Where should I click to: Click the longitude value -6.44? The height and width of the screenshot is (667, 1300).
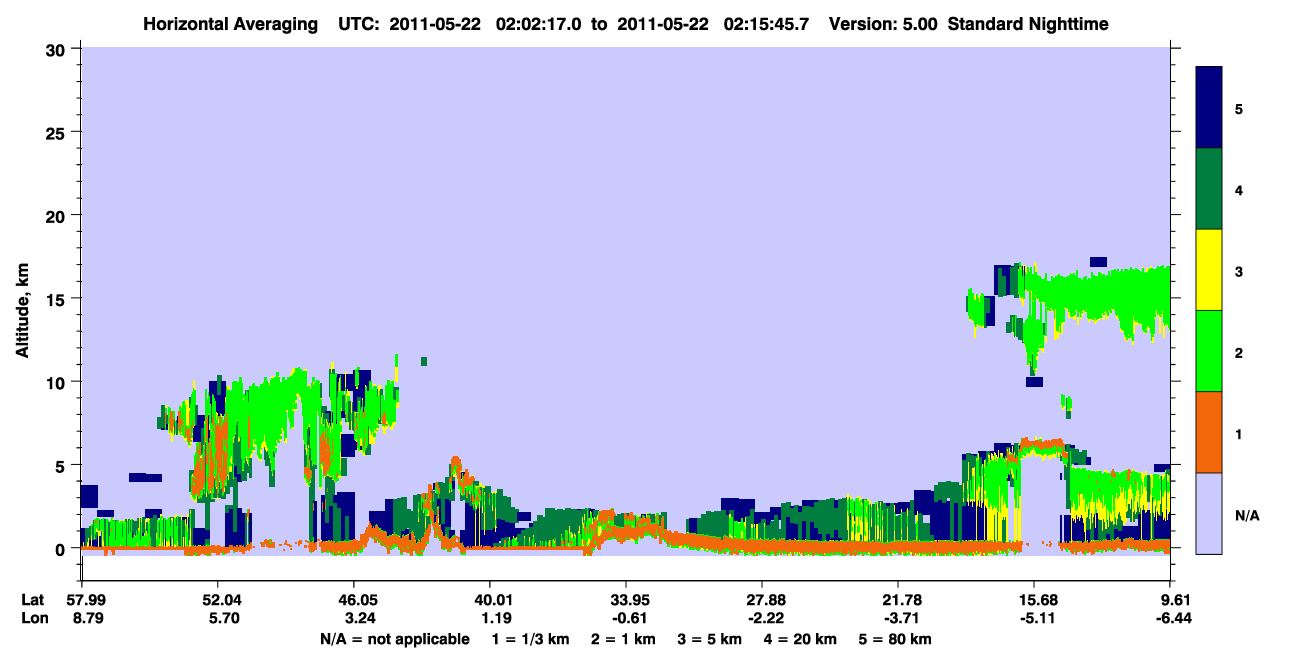[1171, 619]
